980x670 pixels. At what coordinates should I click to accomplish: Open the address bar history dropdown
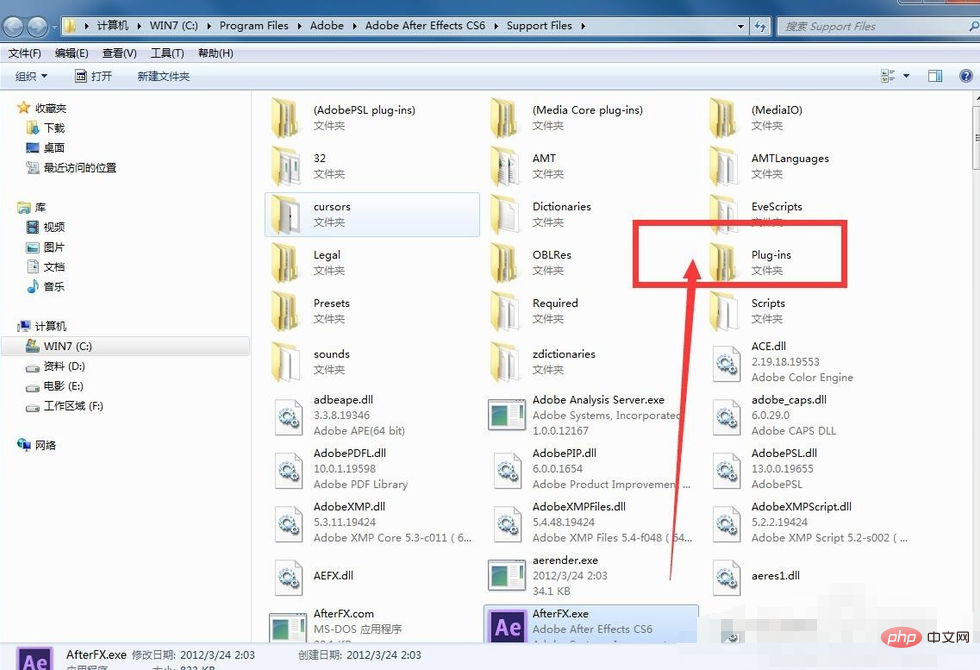[741, 26]
